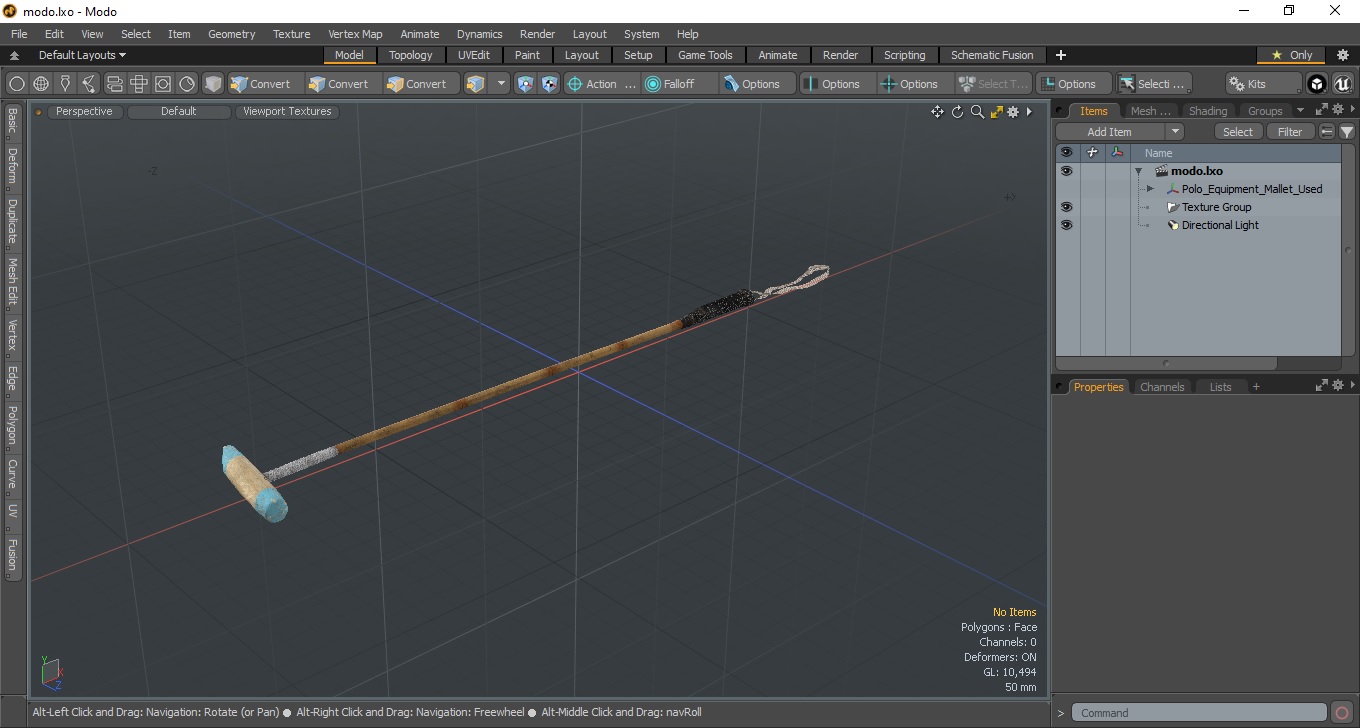Viewport: 1360px width, 728px height.
Task: Click the eye visibility column header
Action: click(1066, 153)
